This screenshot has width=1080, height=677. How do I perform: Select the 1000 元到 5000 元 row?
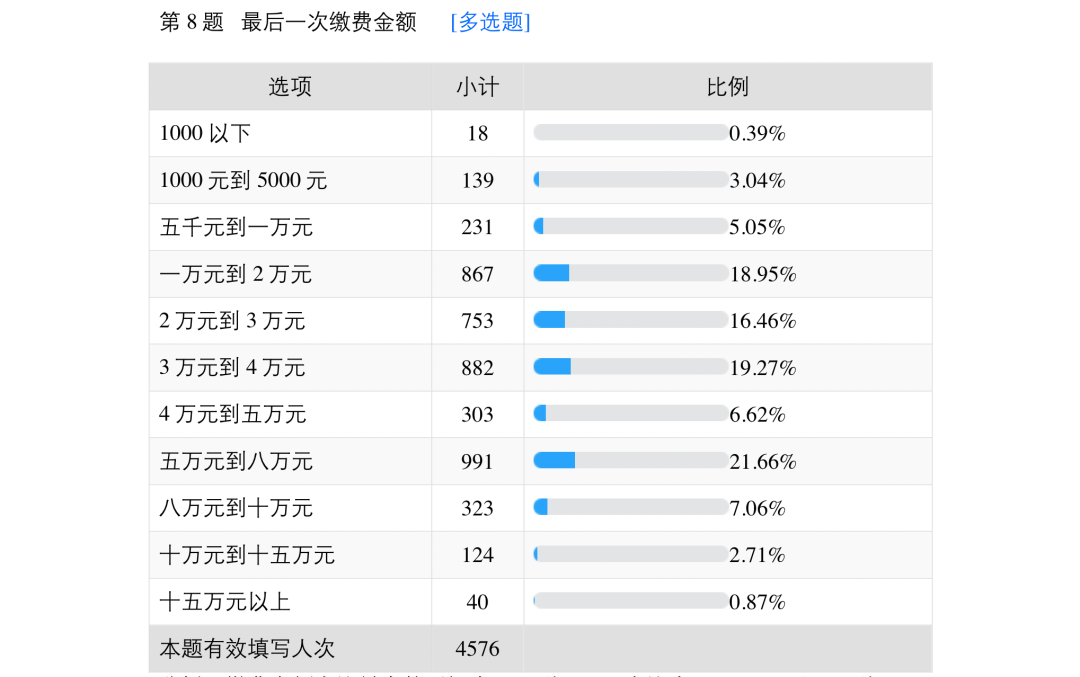540,180
